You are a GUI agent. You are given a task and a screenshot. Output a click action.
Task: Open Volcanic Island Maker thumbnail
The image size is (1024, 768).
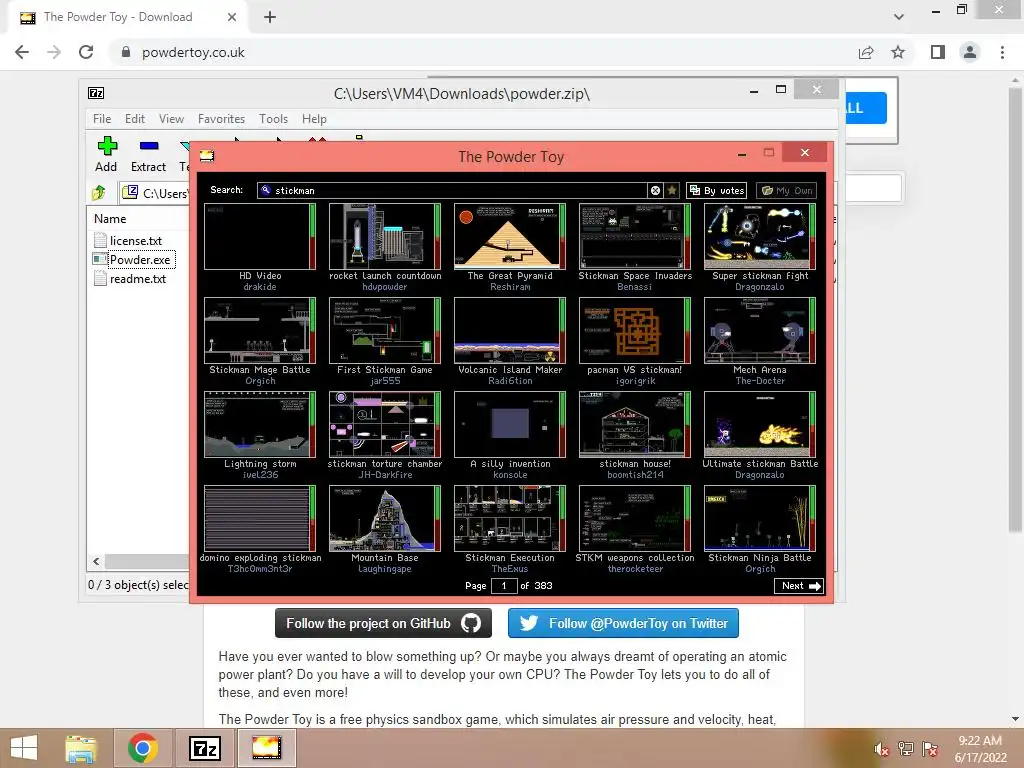point(509,330)
